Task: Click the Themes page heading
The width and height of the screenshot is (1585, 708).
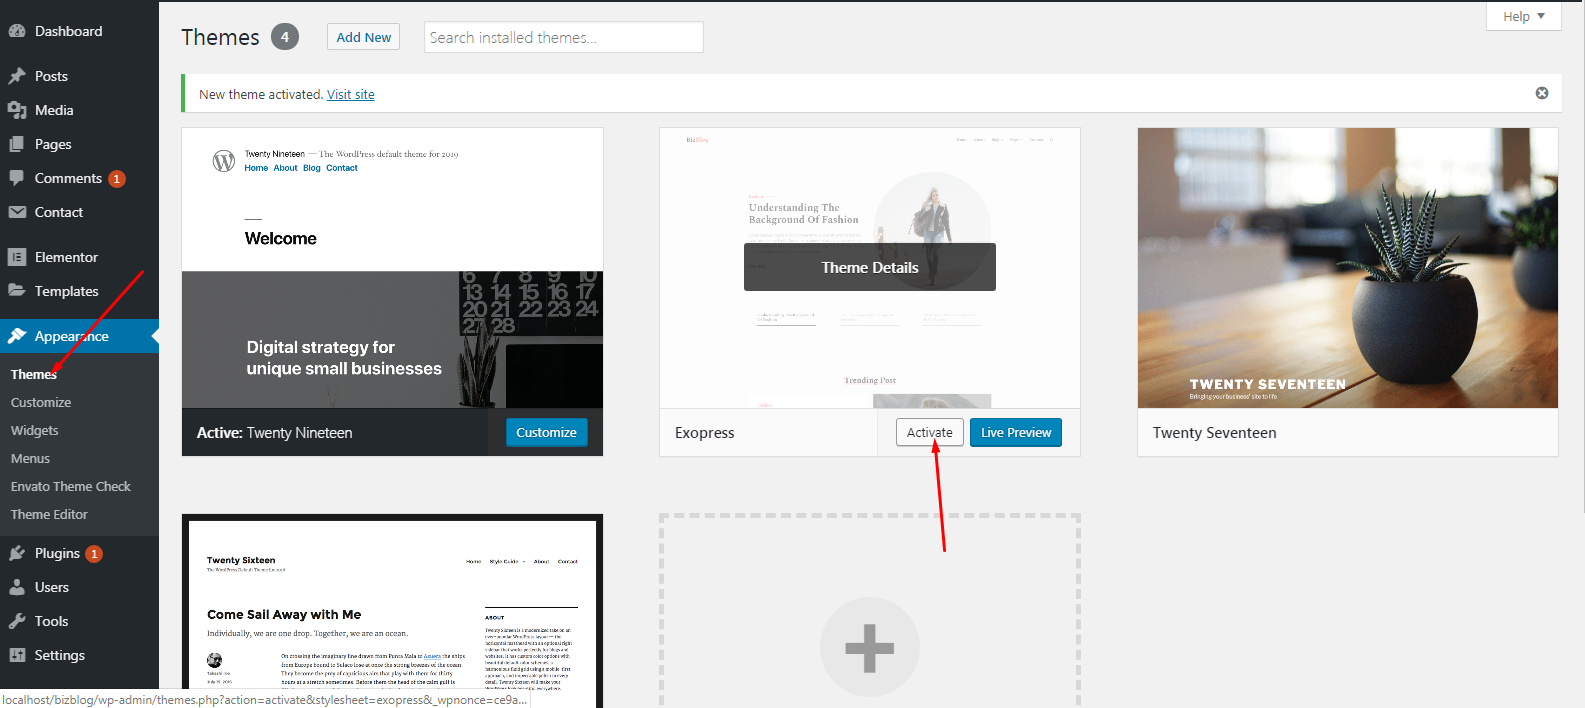Action: point(220,37)
